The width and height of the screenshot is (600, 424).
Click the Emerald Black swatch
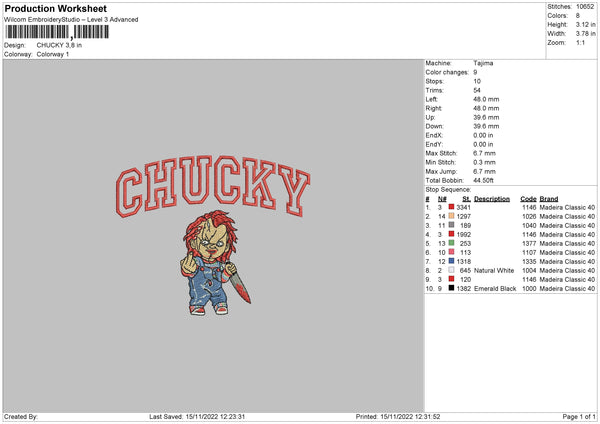pyautogui.click(x=452, y=288)
